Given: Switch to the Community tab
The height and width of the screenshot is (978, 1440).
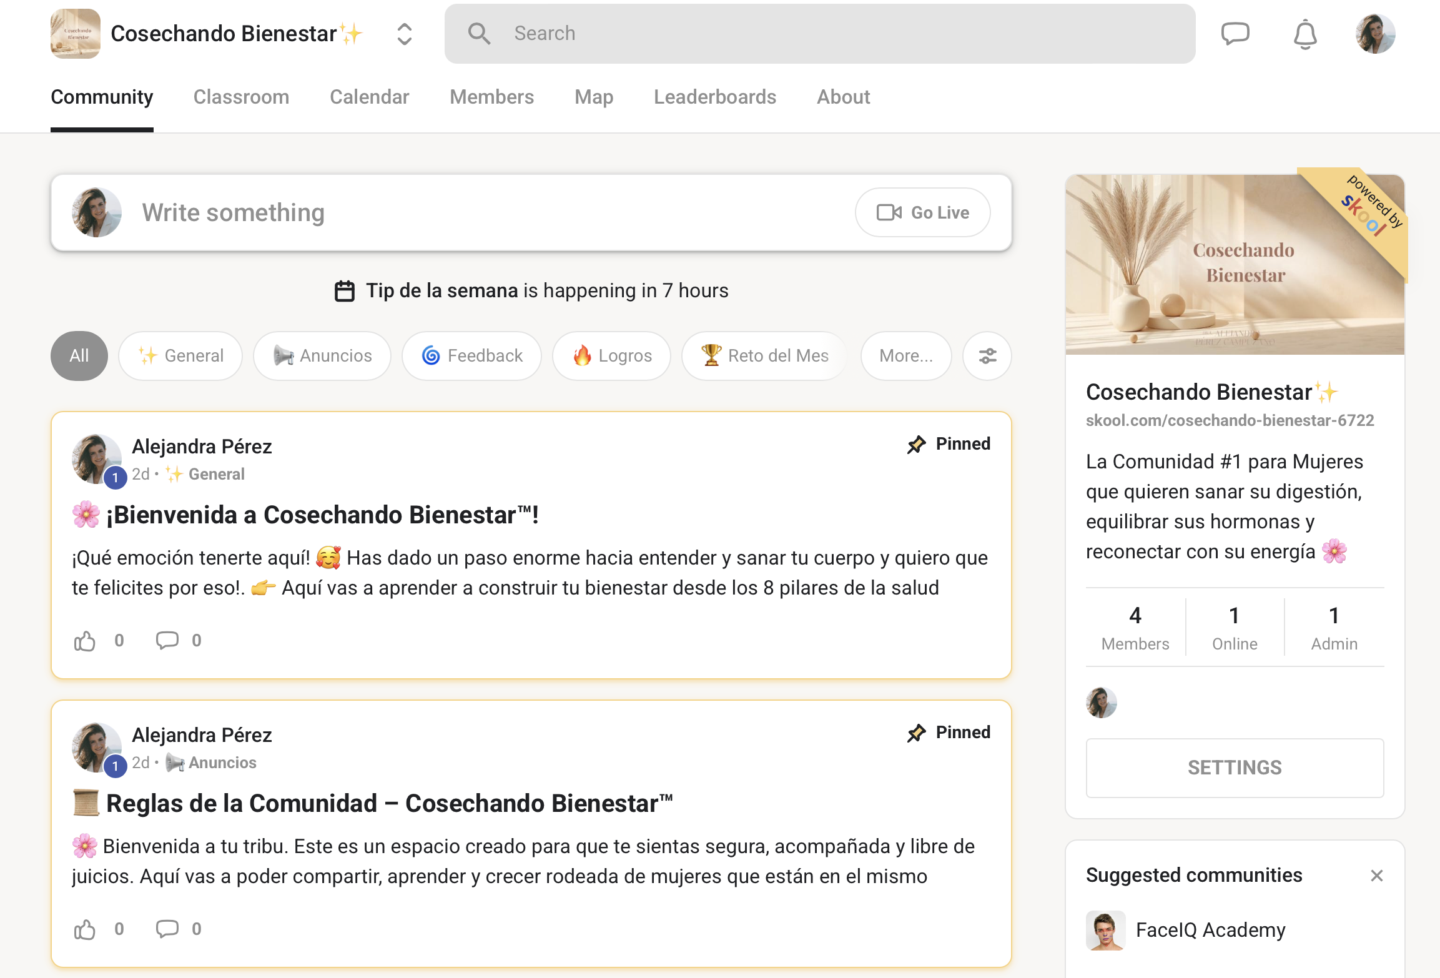Looking at the screenshot, I should click(x=102, y=97).
